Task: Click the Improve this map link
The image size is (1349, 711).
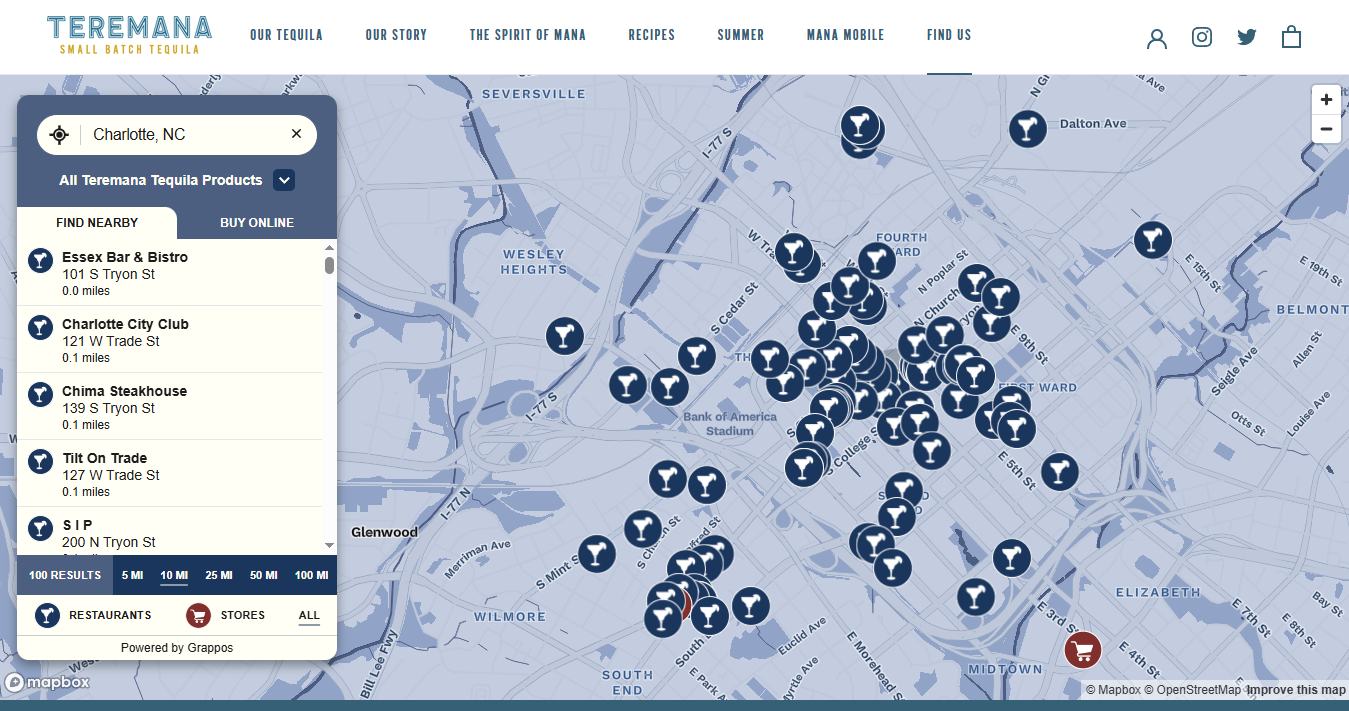Action: coord(1296,690)
